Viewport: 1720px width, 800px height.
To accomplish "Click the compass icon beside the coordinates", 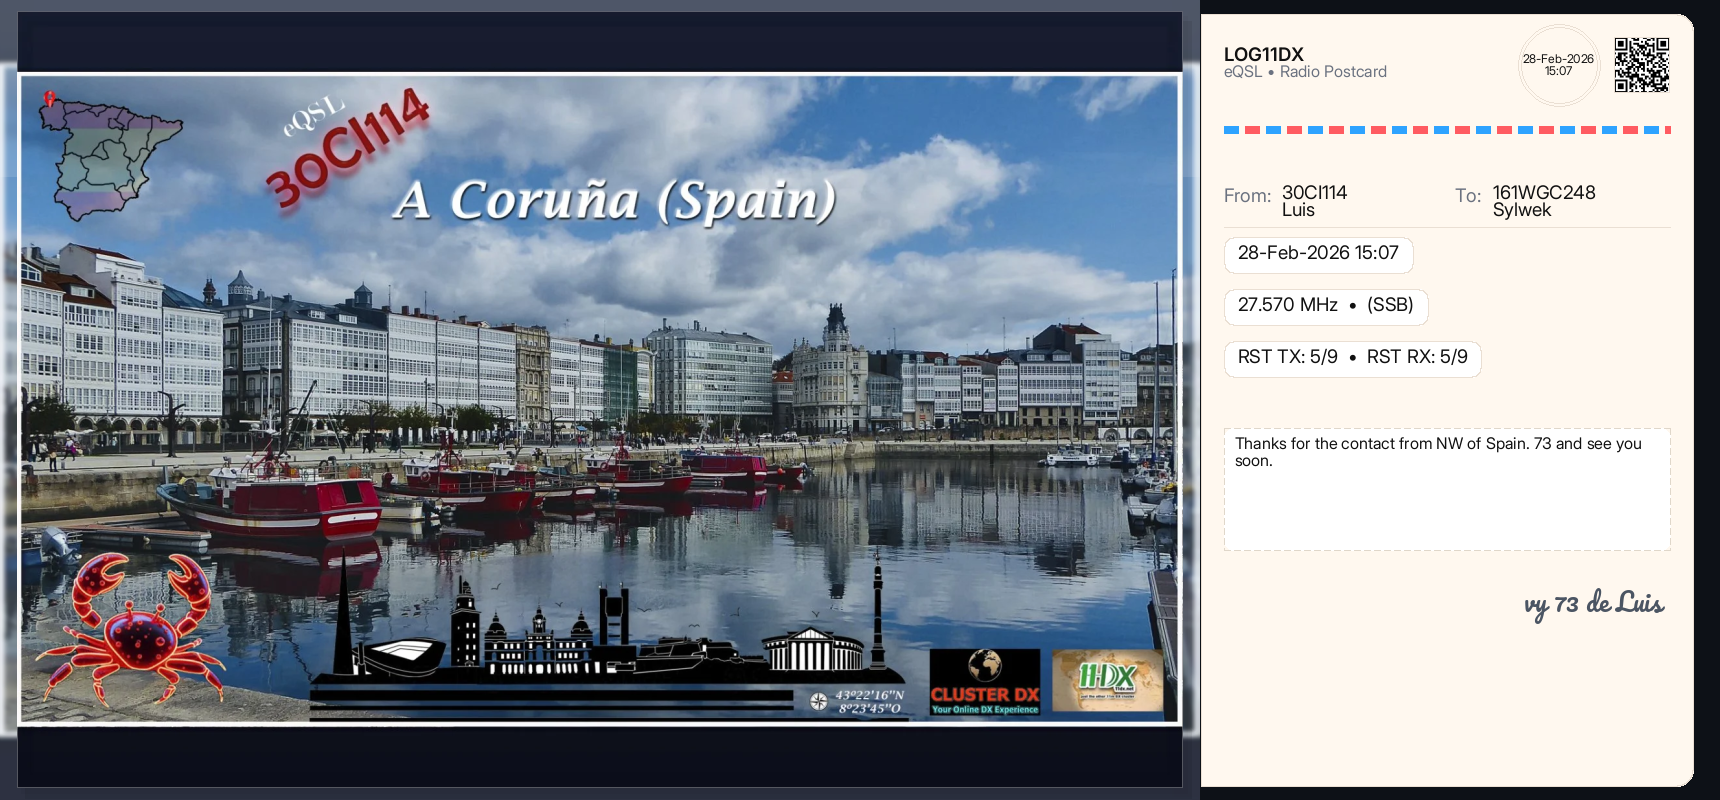I will 819,701.
